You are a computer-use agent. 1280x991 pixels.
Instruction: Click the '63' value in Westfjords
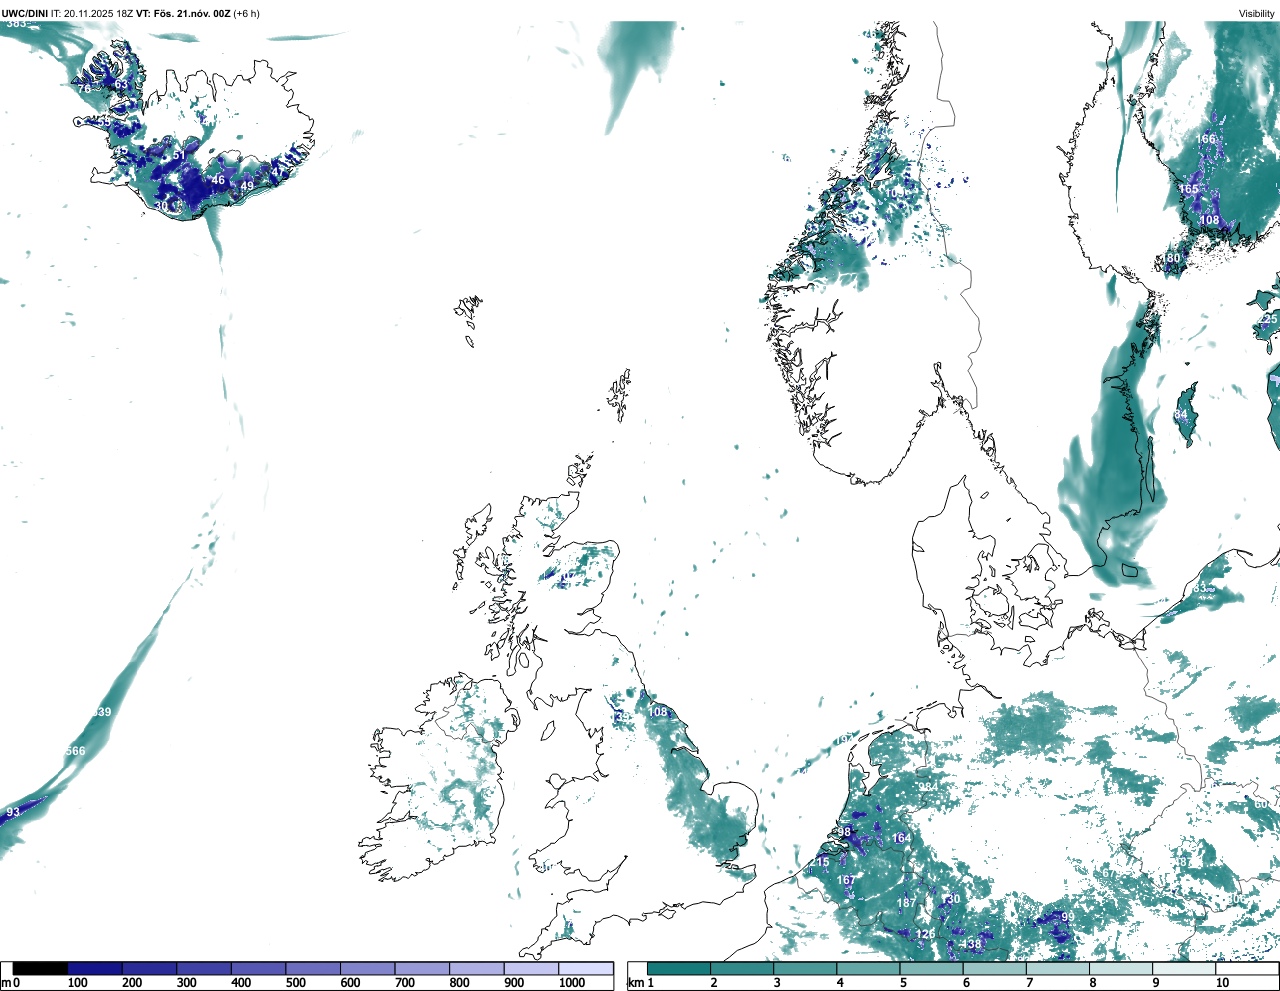tap(122, 85)
